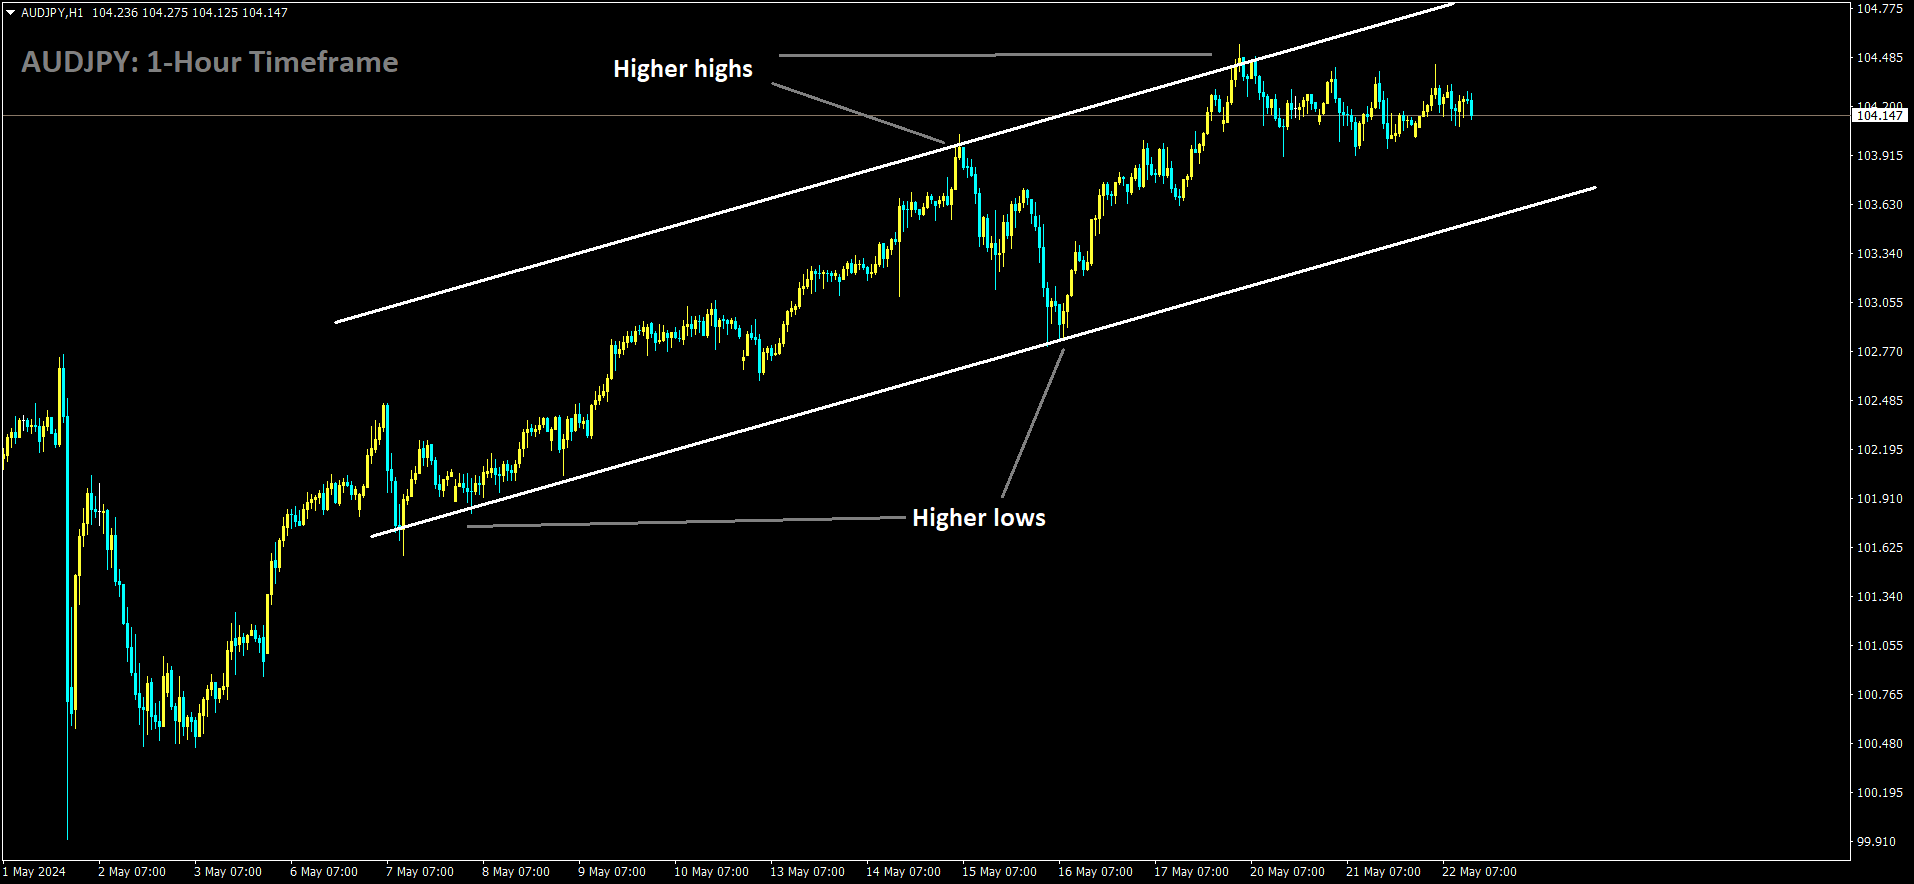Image resolution: width=1914 pixels, height=884 pixels.
Task: Click the '3 May 07:00' time axis label
Action: [x=228, y=872]
